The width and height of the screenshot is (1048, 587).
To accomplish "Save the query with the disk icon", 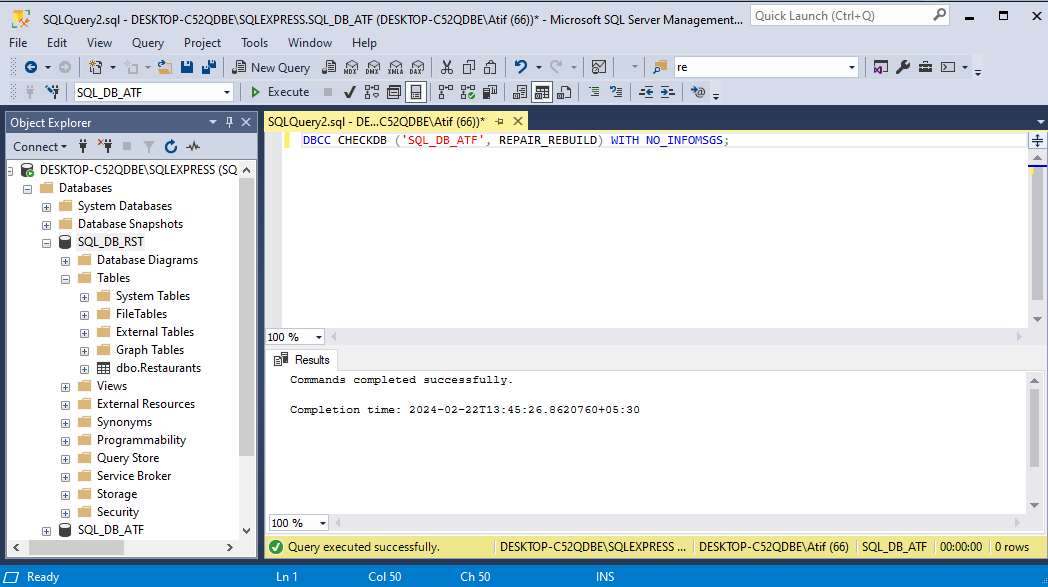I will 186,67.
